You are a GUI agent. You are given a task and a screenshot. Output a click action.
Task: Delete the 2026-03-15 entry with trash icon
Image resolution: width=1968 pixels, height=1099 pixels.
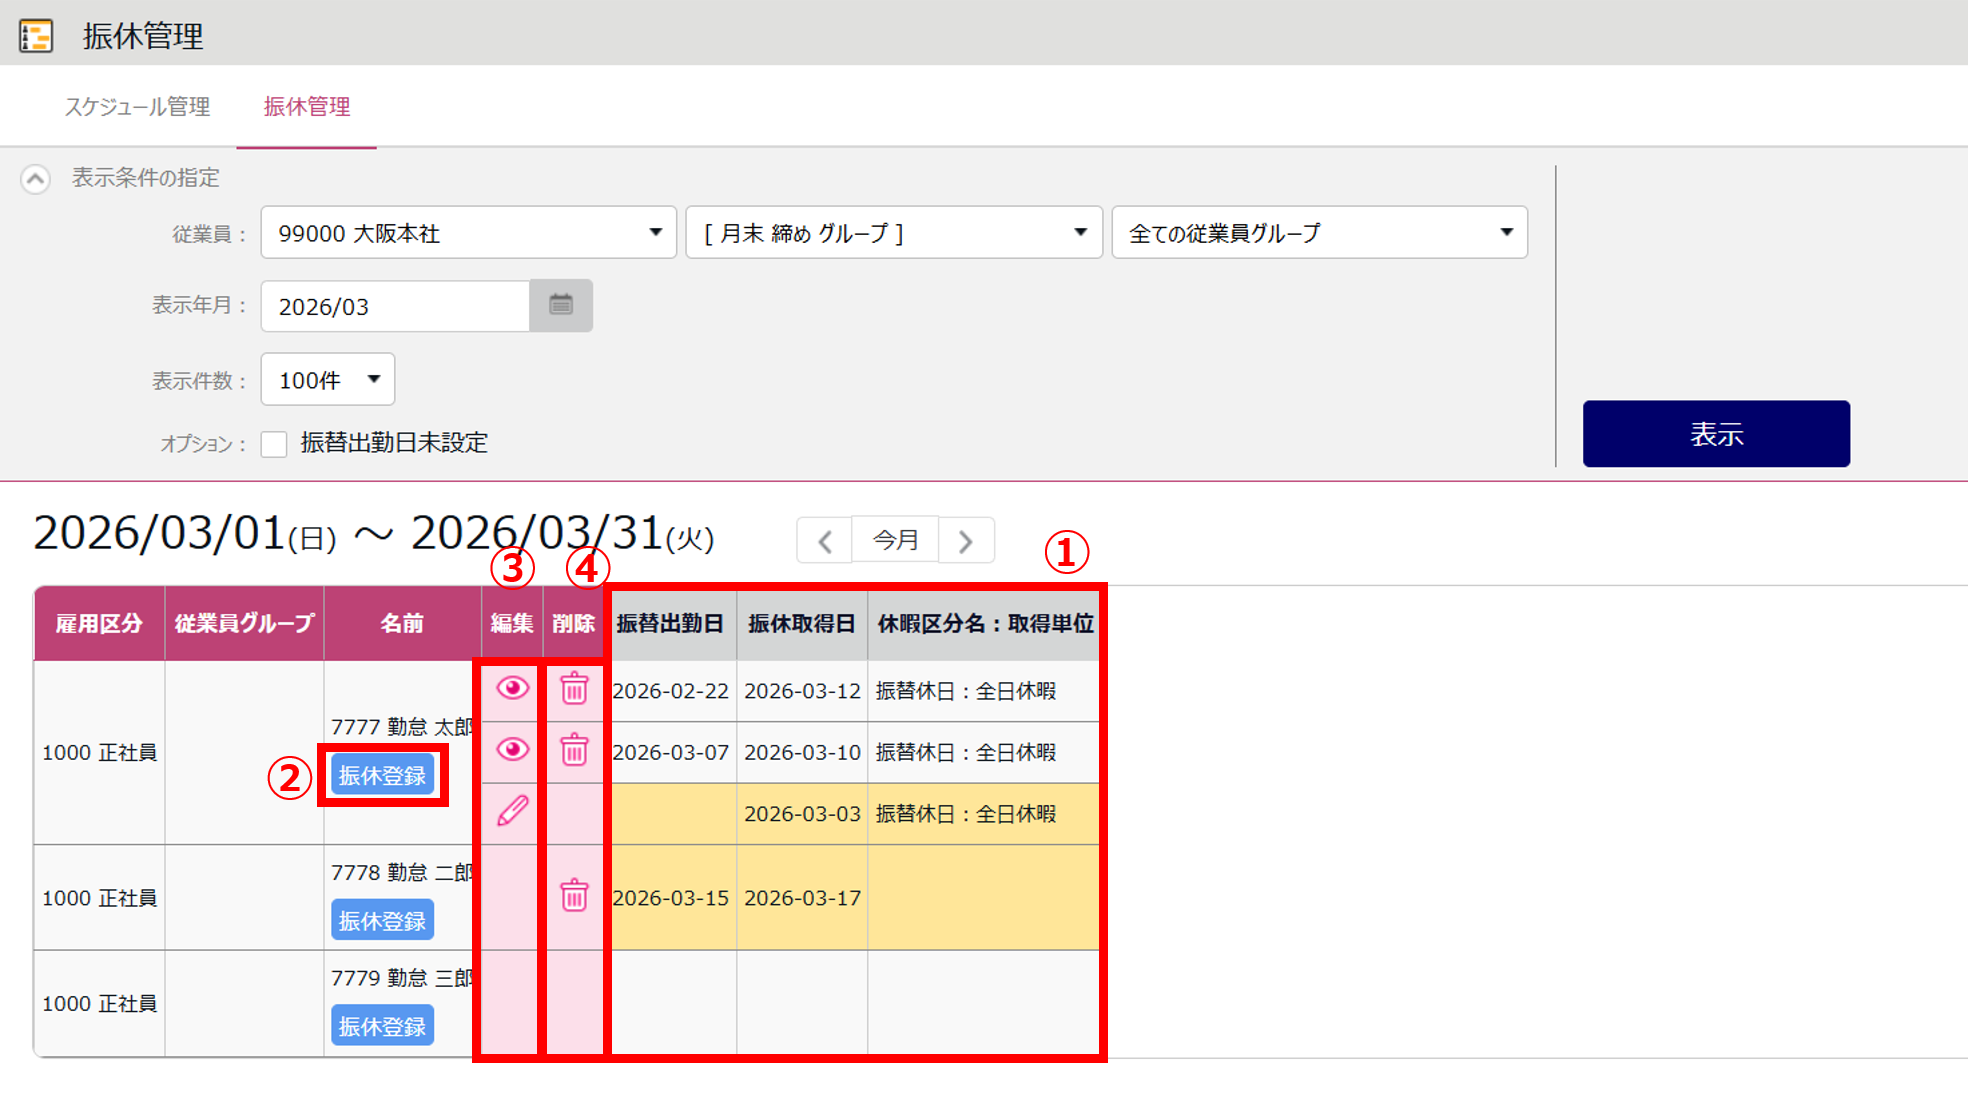[574, 896]
